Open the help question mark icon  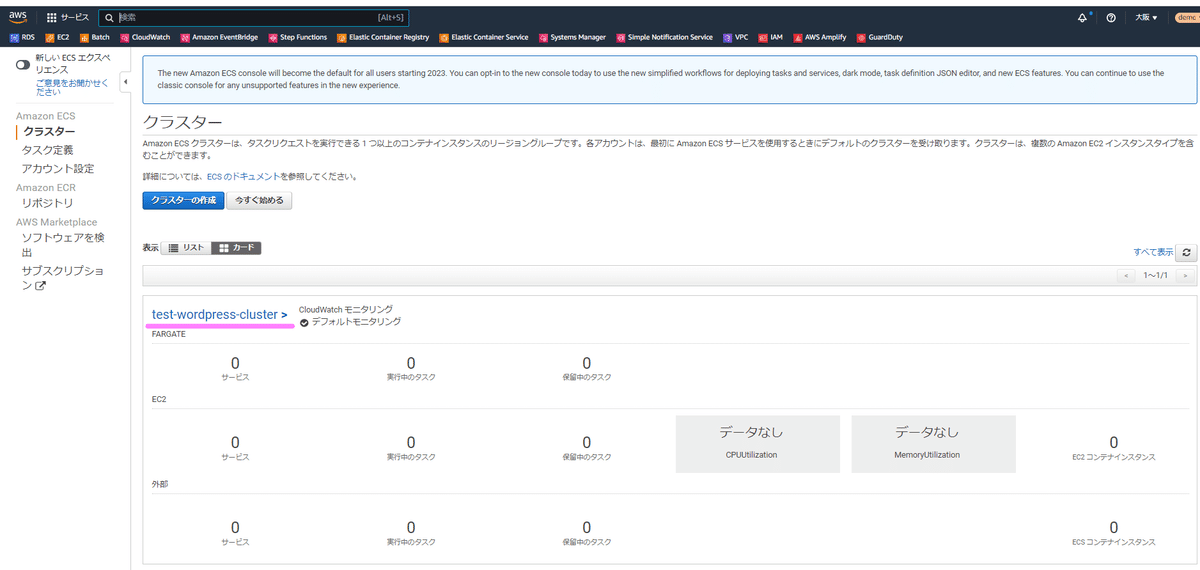click(1111, 17)
